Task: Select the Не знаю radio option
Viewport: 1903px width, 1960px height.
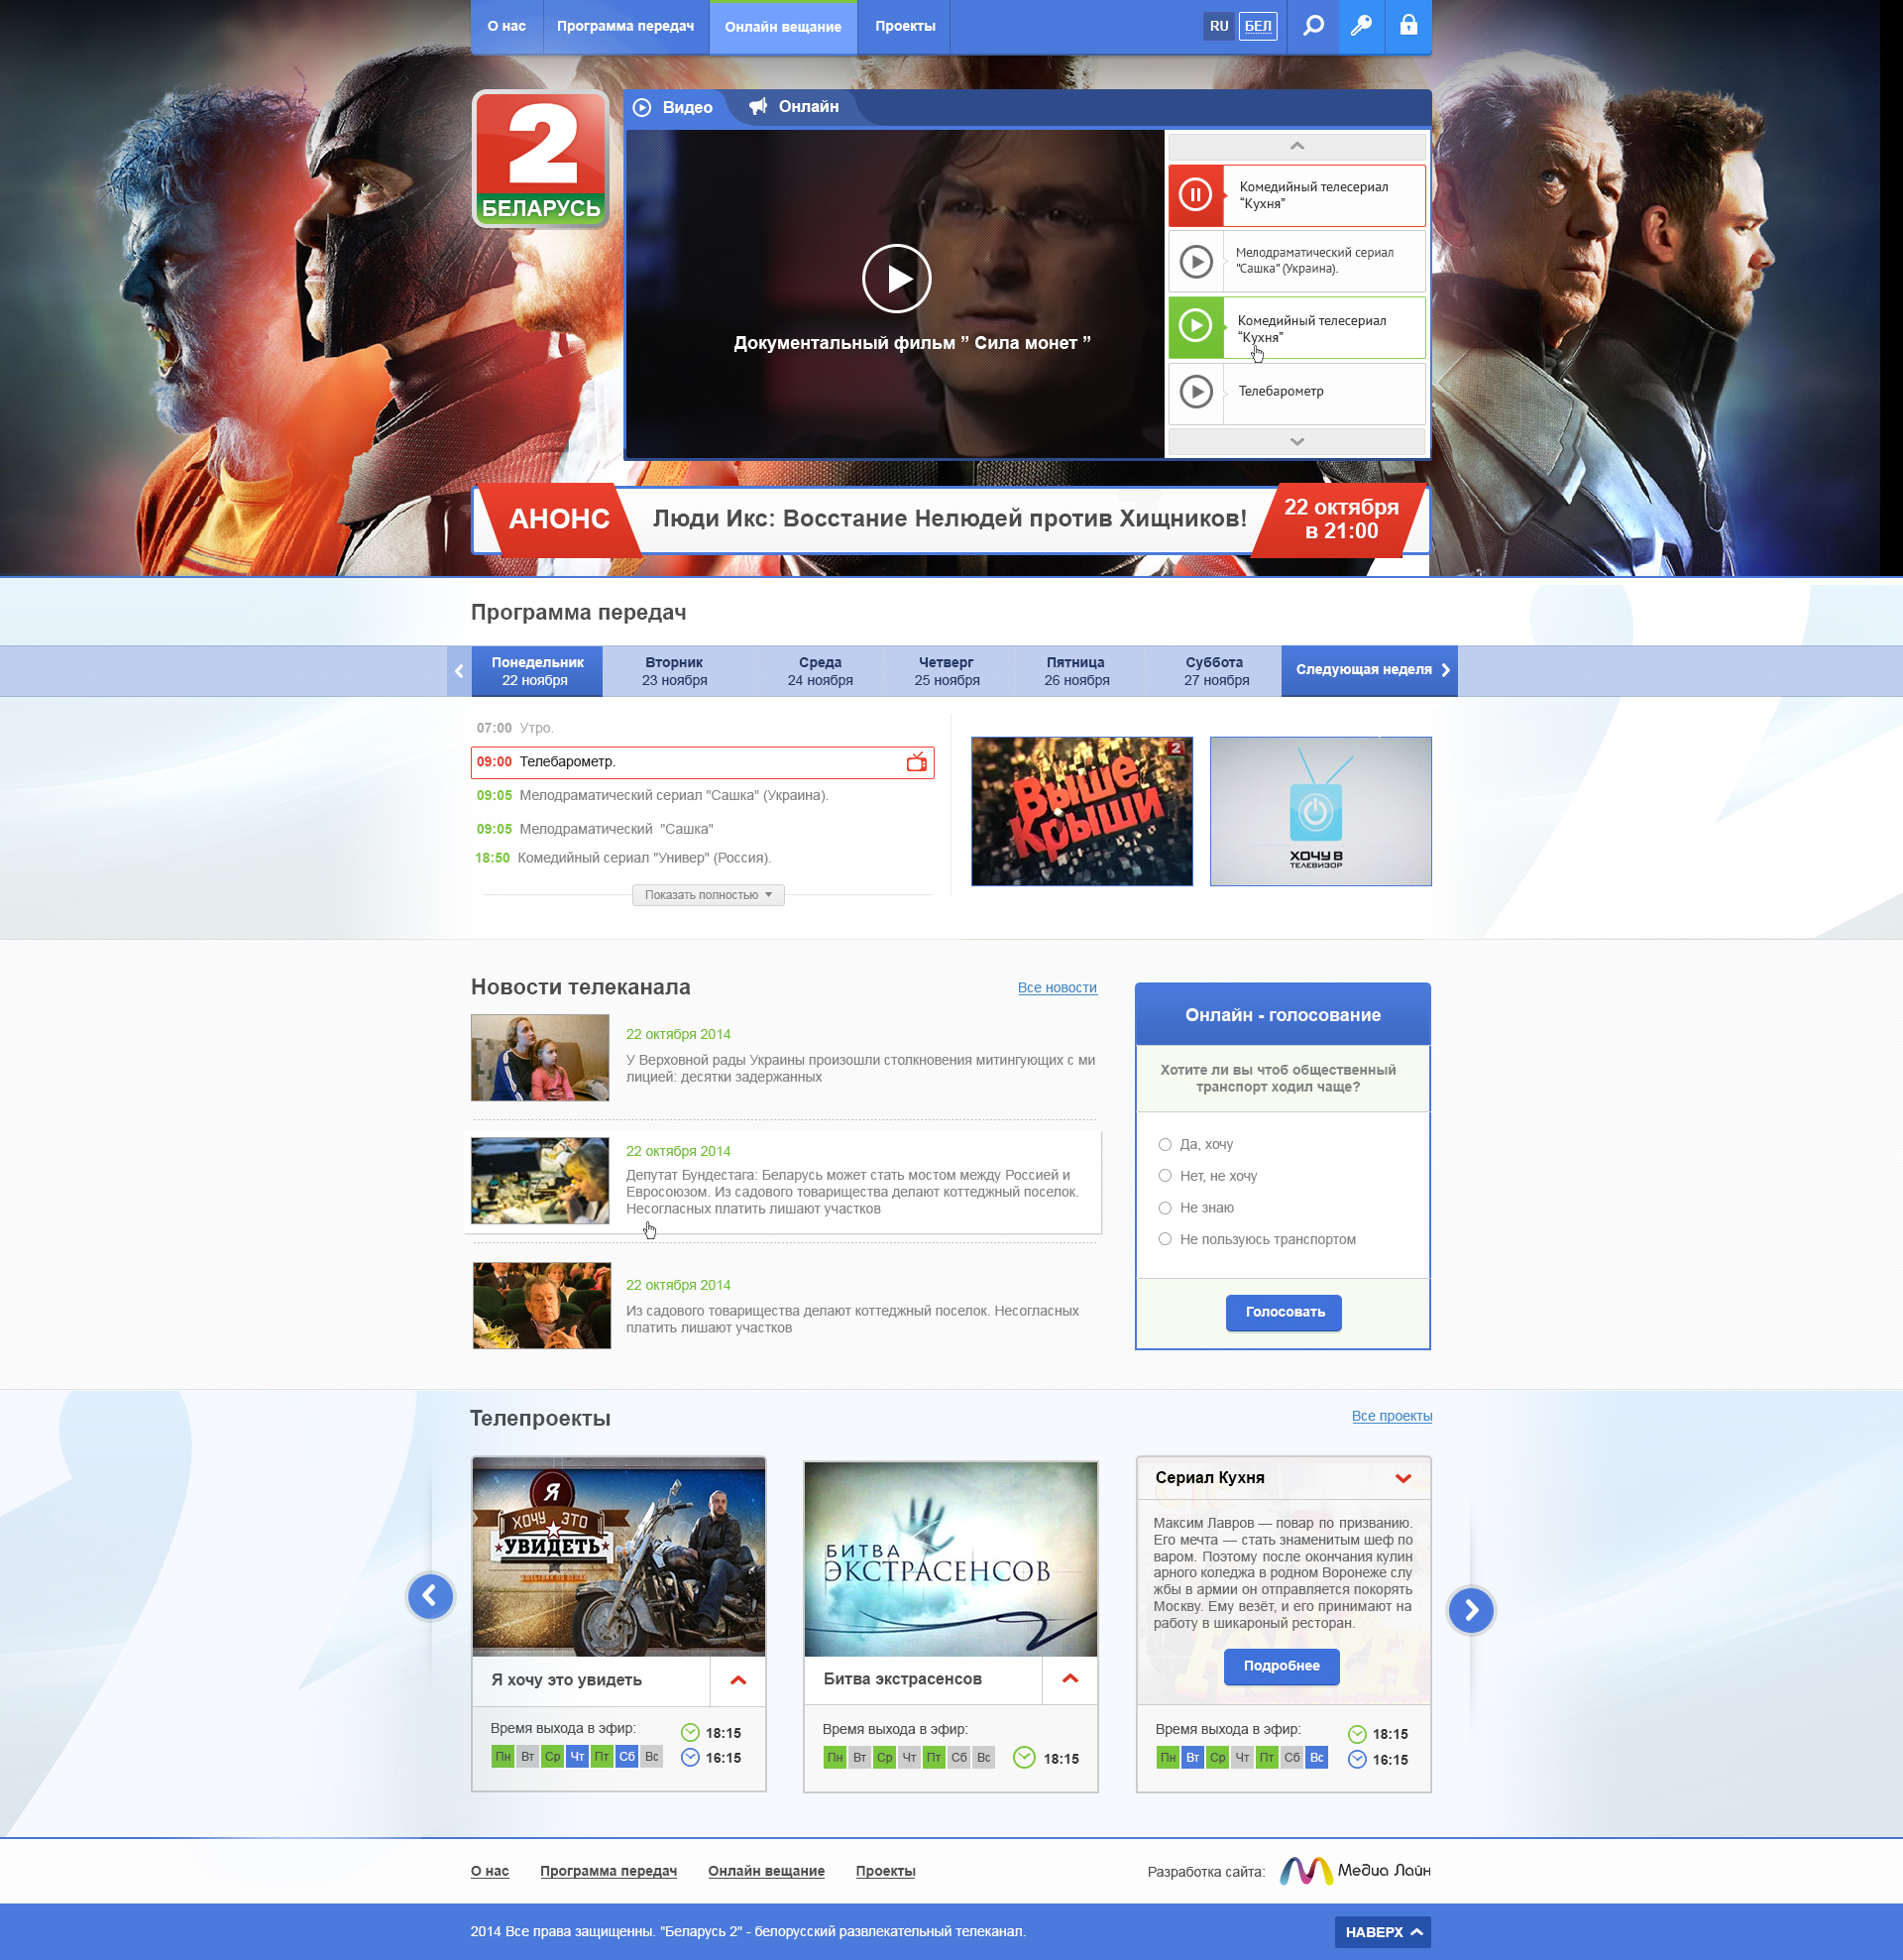Action: pyautogui.click(x=1165, y=1207)
